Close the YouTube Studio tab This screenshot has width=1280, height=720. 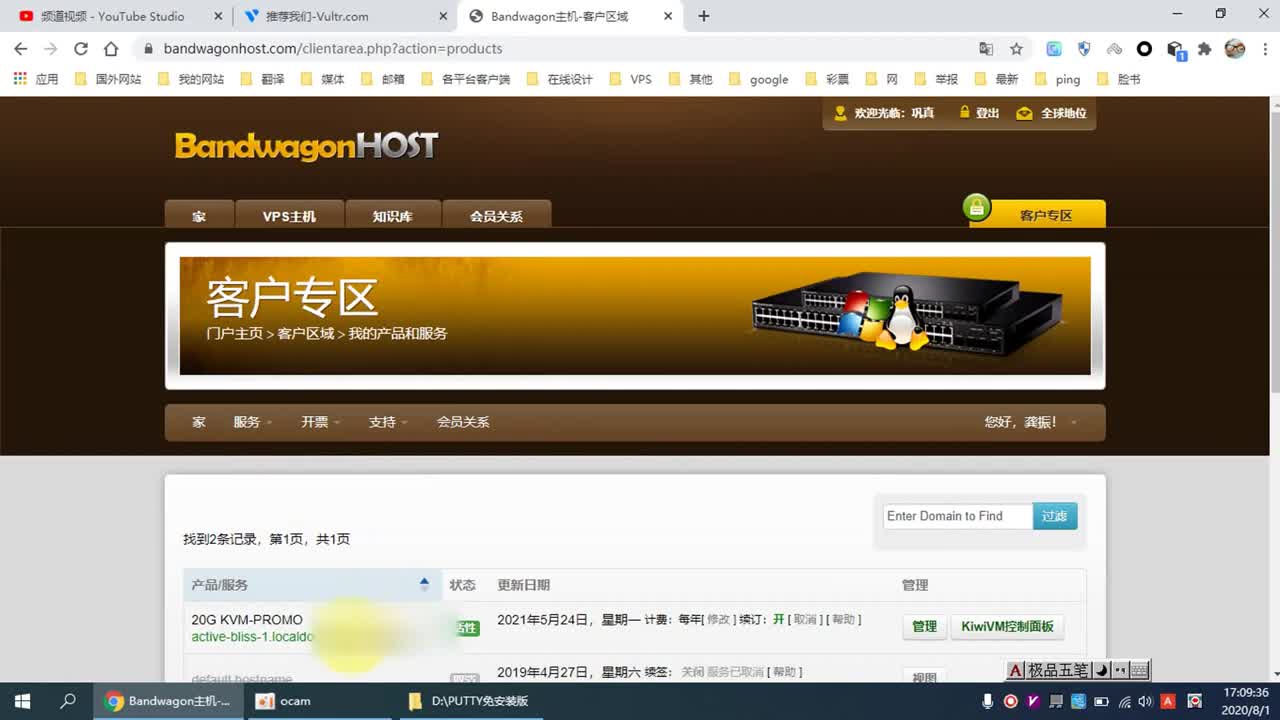[x=218, y=16]
